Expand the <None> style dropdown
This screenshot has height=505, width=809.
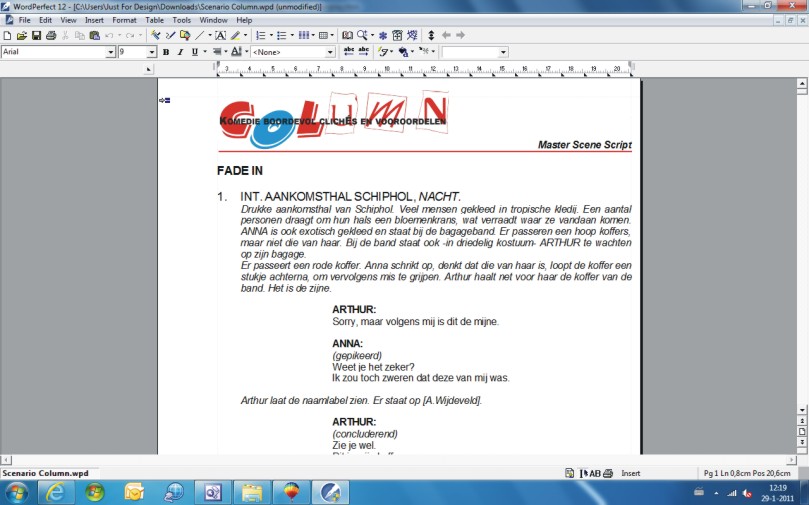click(330, 52)
